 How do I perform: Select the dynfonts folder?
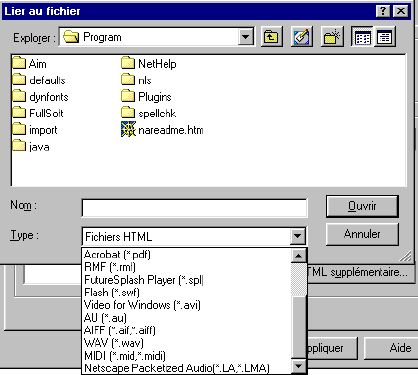[x=40, y=97]
